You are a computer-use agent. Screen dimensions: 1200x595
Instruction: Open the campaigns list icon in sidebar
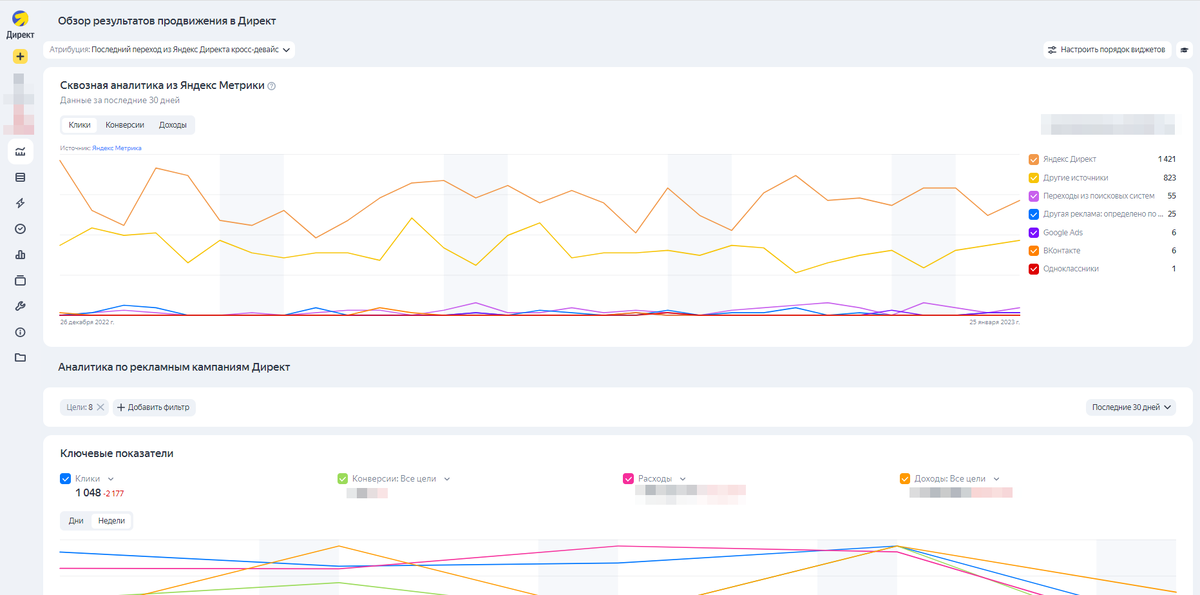[x=20, y=177]
